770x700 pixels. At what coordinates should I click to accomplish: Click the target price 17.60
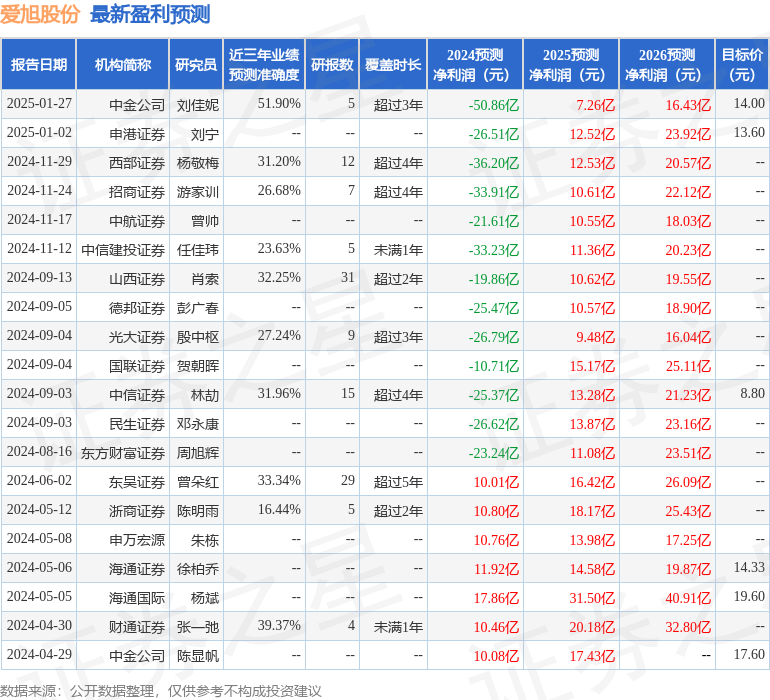pyautogui.click(x=749, y=654)
